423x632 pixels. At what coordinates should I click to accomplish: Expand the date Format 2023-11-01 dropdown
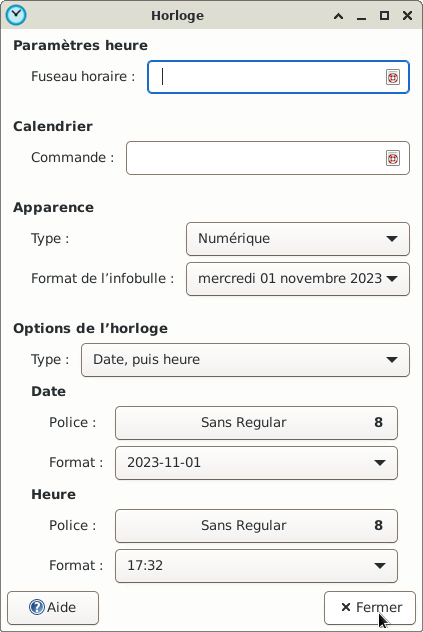point(256,463)
